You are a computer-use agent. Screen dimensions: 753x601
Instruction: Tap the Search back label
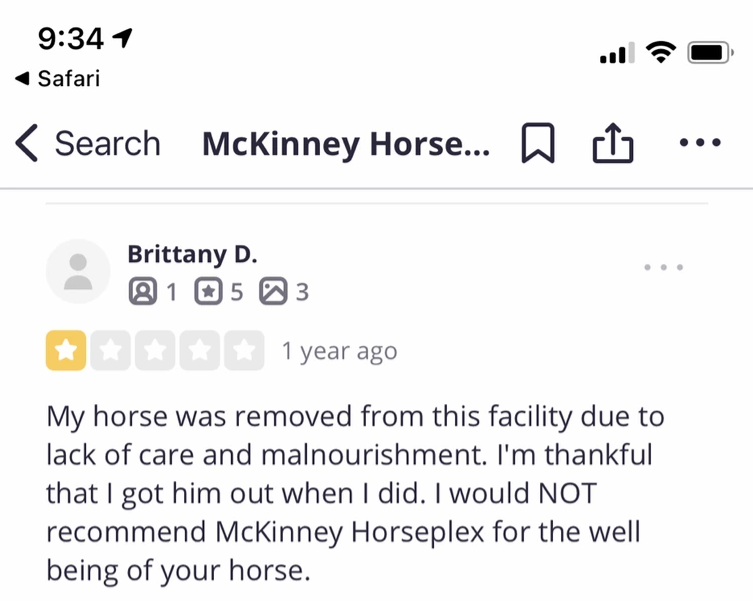[x=107, y=144]
